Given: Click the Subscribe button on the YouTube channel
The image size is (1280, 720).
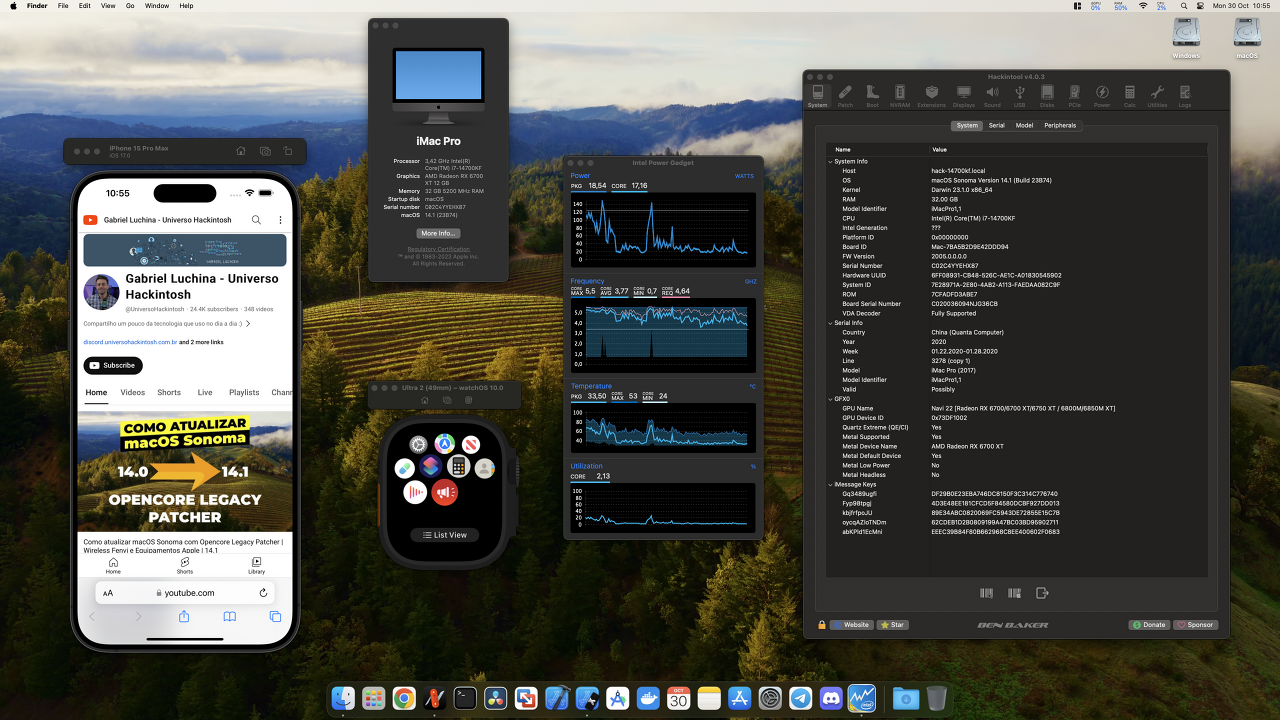Looking at the screenshot, I should coord(113,365).
